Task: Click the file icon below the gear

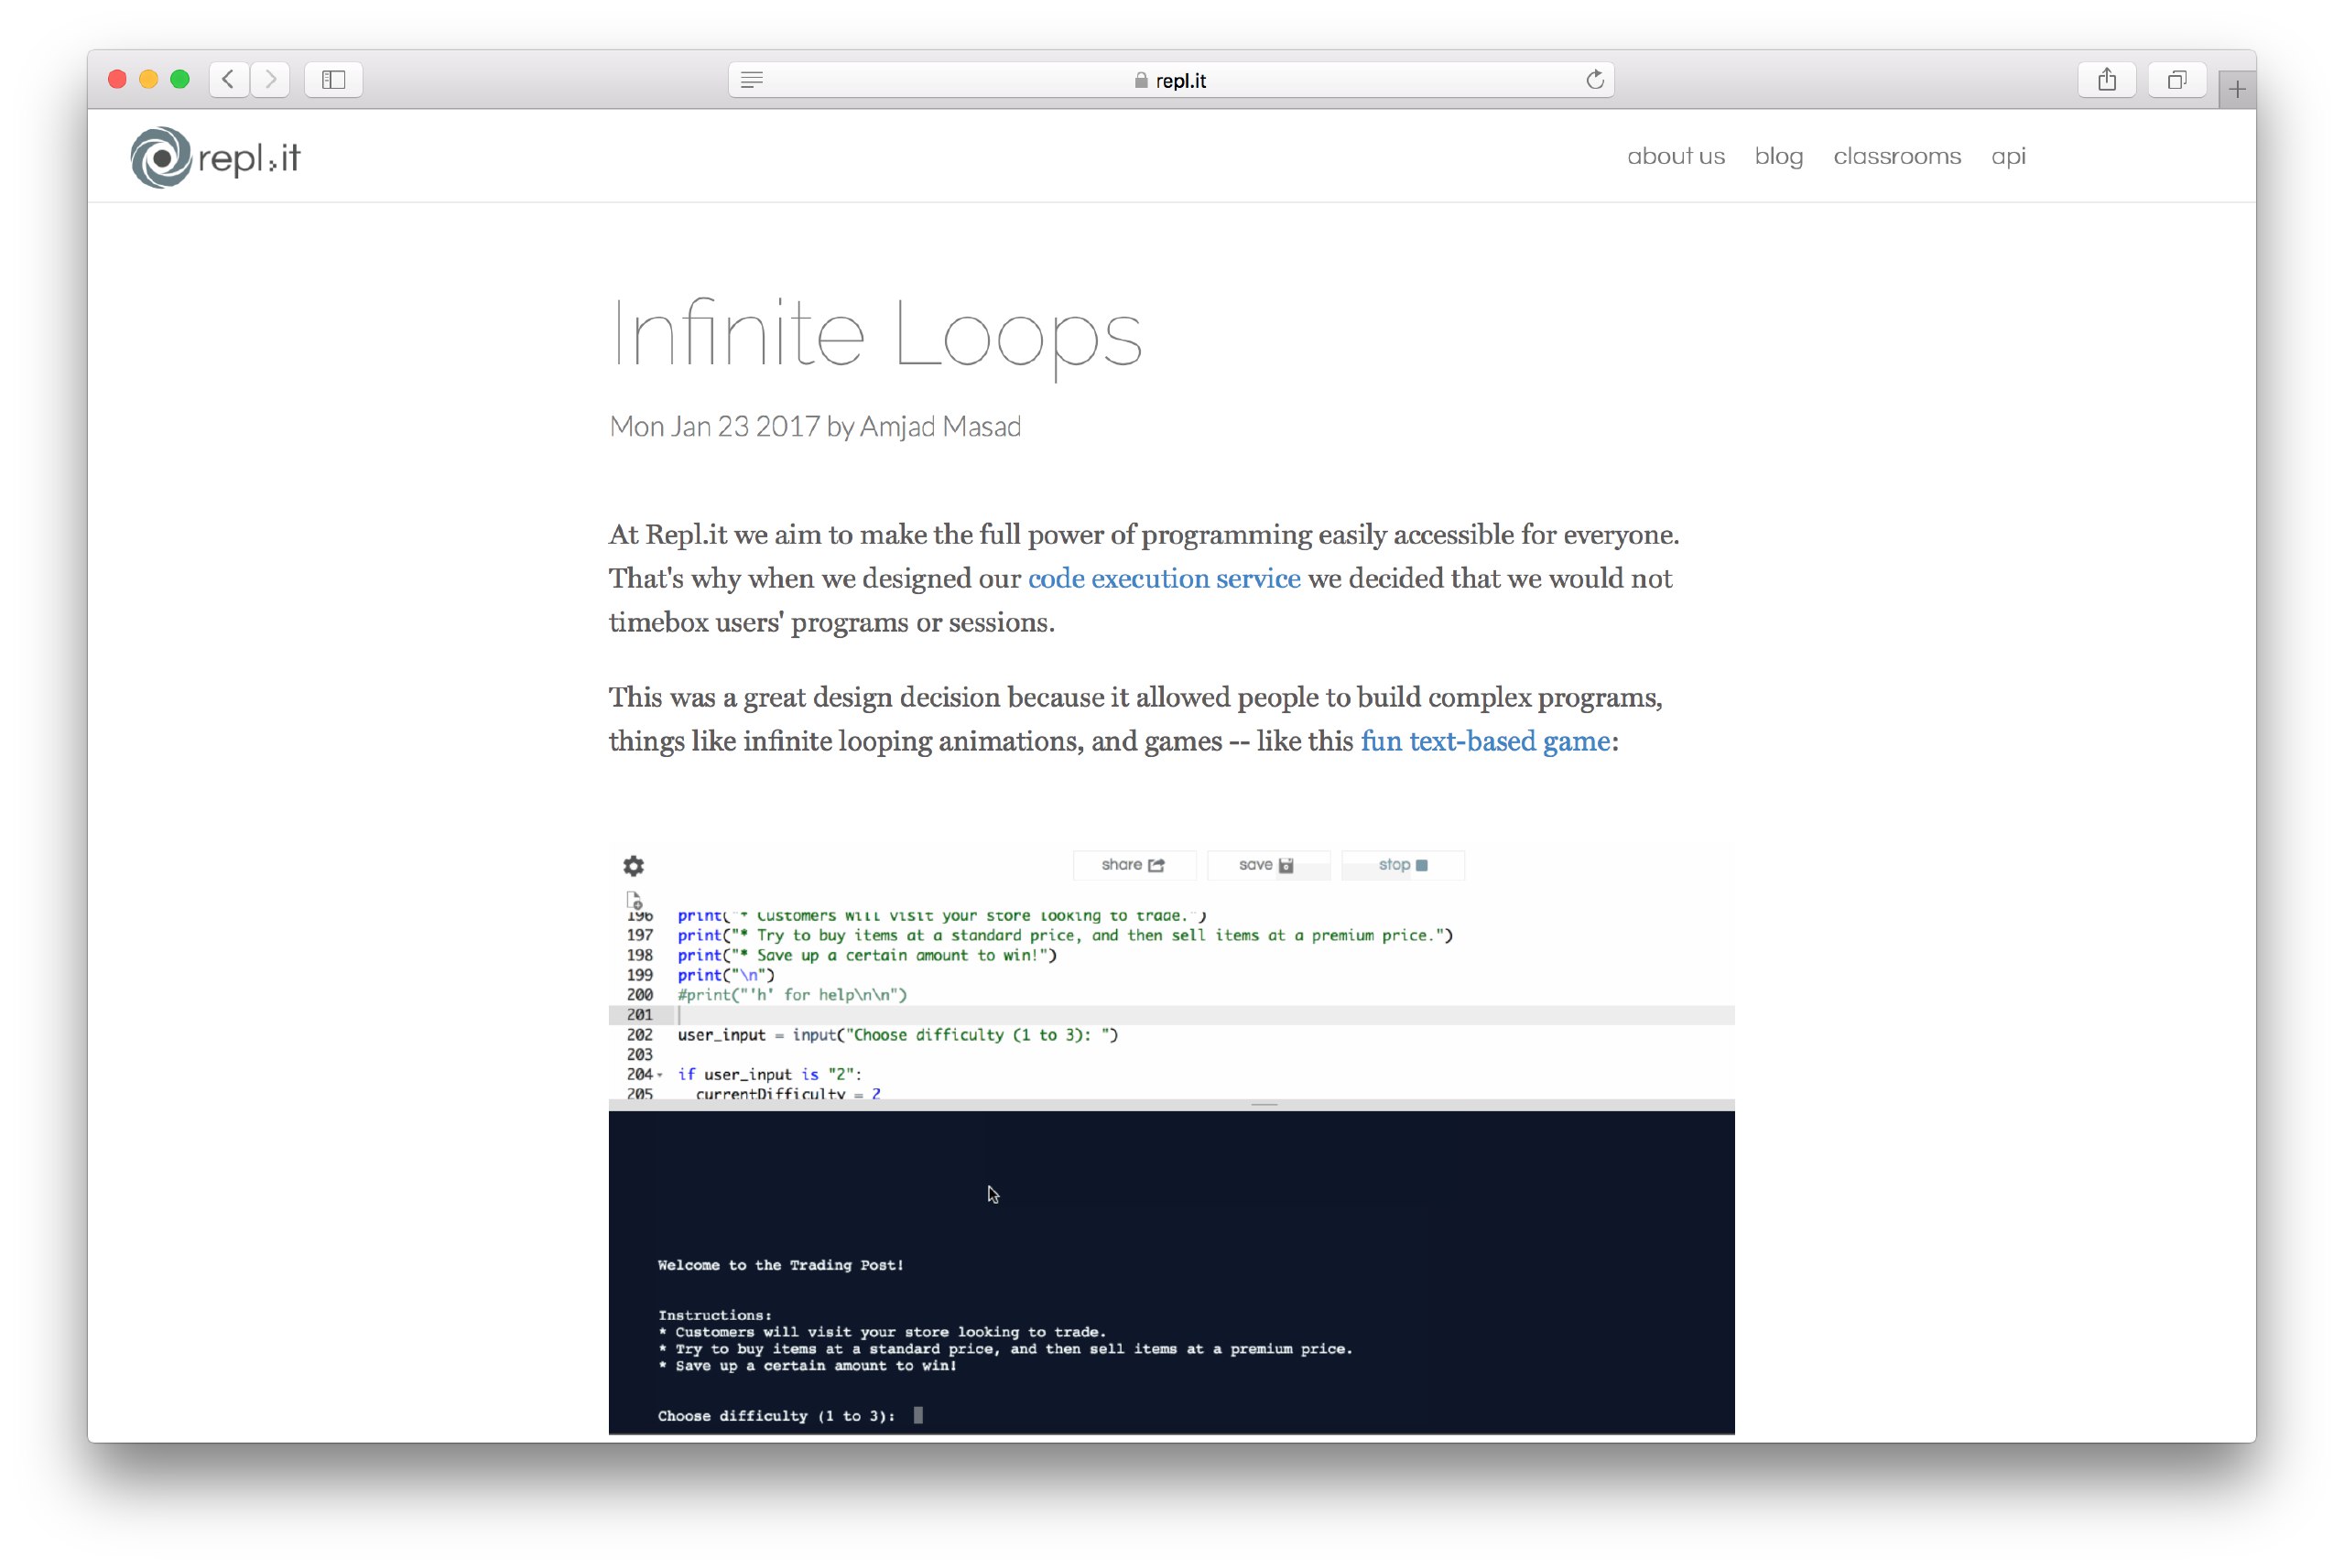Action: pos(634,899)
